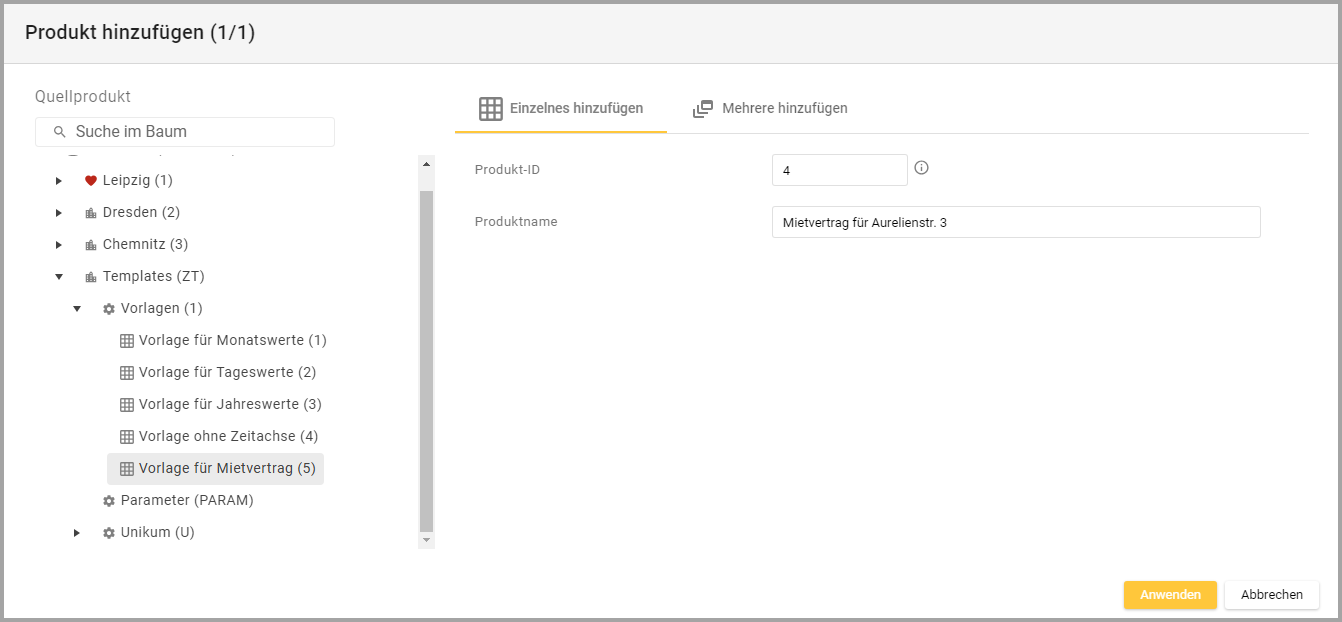Viewport: 1342px width, 622px height.
Task: Switch to the Mehrere hinzufügen tab
Action: point(771,109)
